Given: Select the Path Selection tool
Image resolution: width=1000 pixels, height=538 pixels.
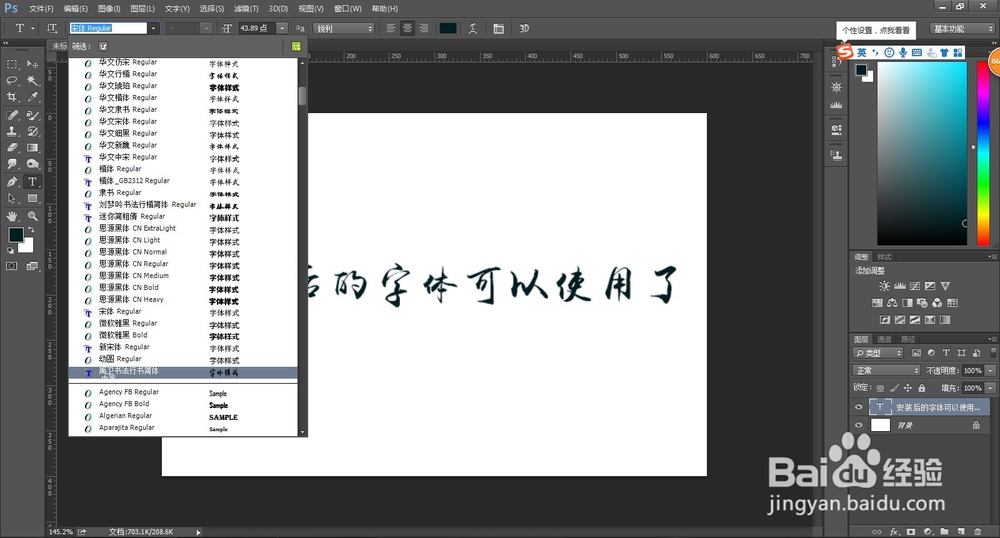Looking at the screenshot, I should point(12,198).
